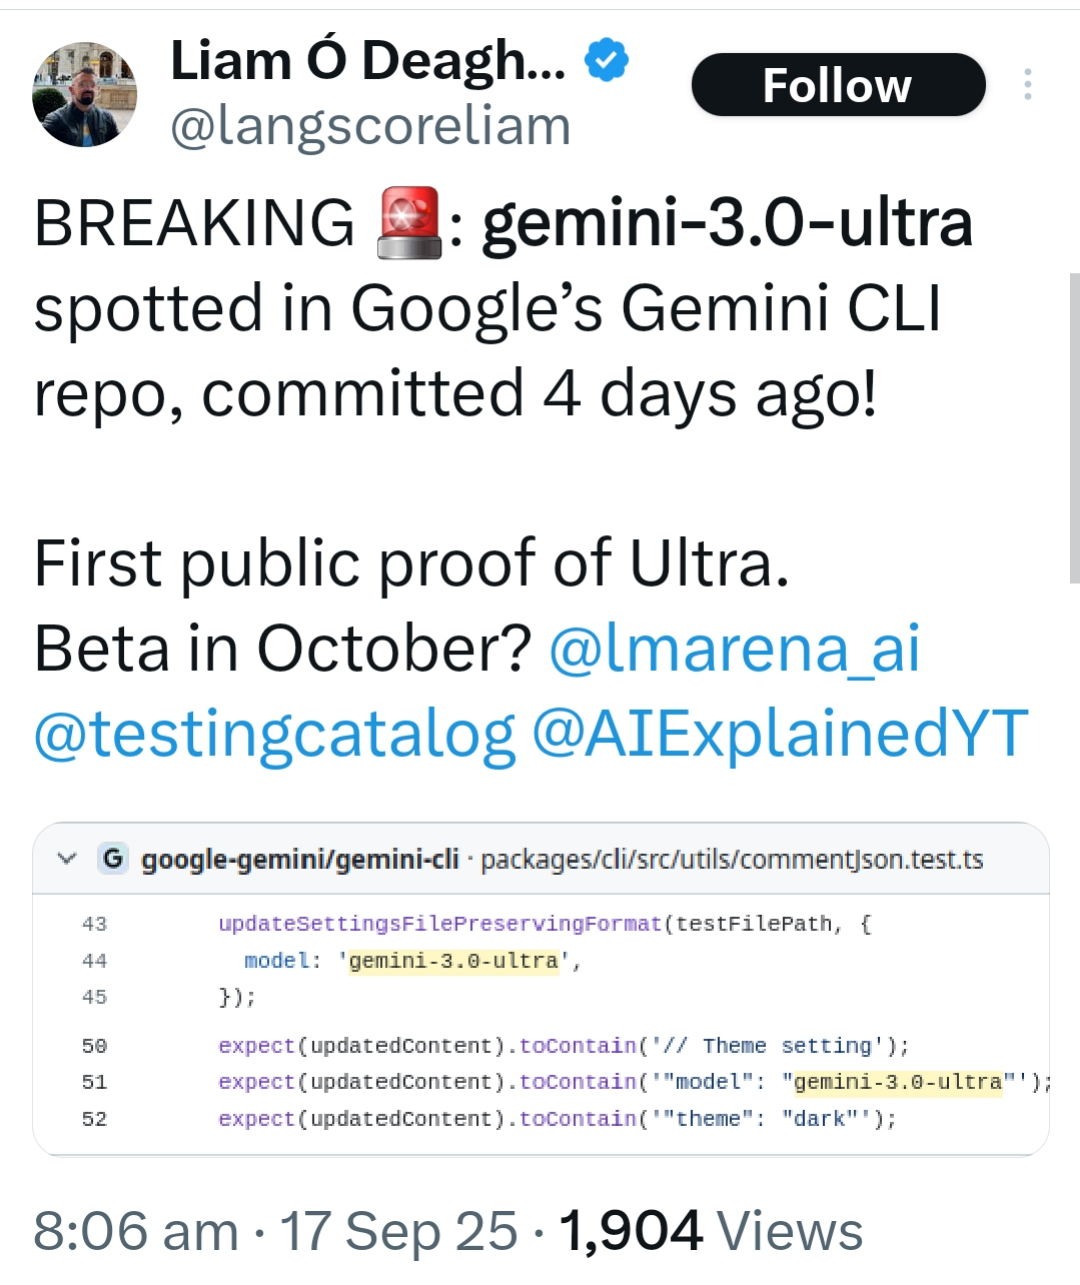The image size is (1080, 1285).
Task: Open the @AIExplainedYT mention
Action: tap(780, 733)
